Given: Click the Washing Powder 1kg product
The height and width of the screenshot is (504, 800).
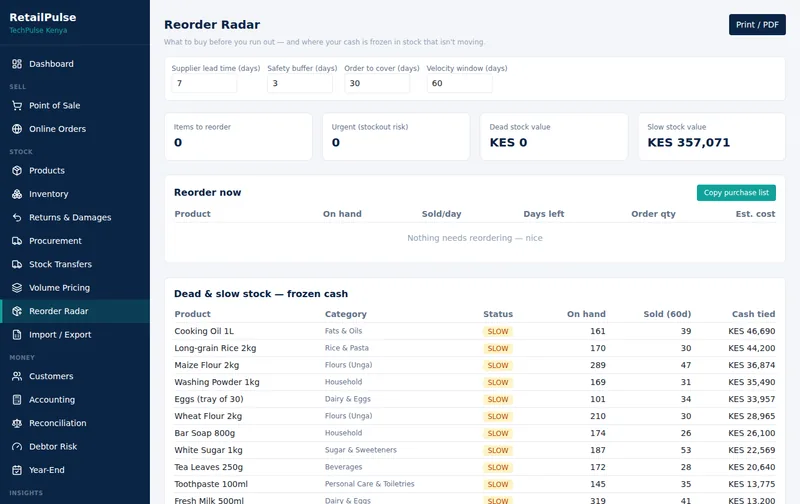Looking at the screenshot, I should pos(217,382).
